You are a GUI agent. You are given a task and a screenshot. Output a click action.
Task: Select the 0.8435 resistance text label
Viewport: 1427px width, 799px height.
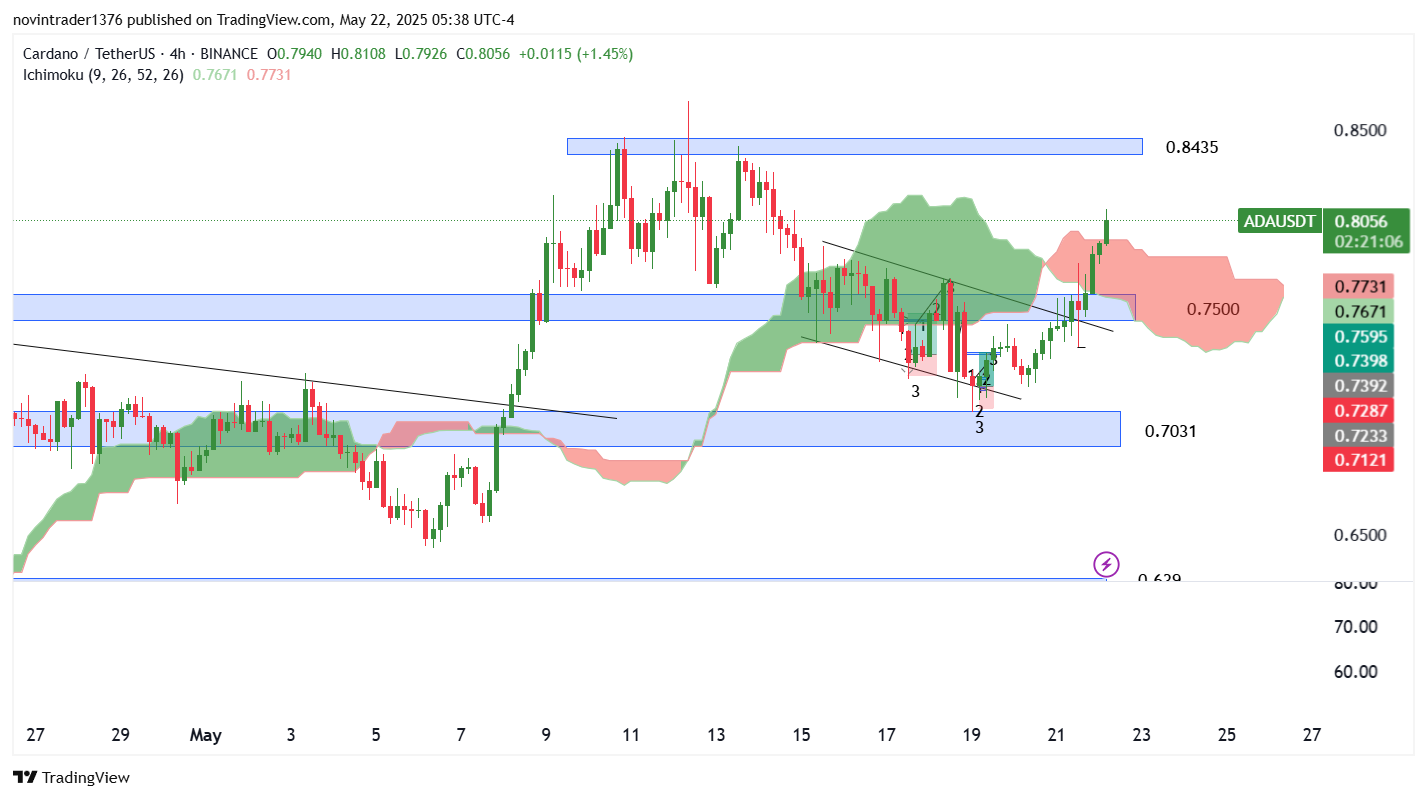[x=1192, y=148]
